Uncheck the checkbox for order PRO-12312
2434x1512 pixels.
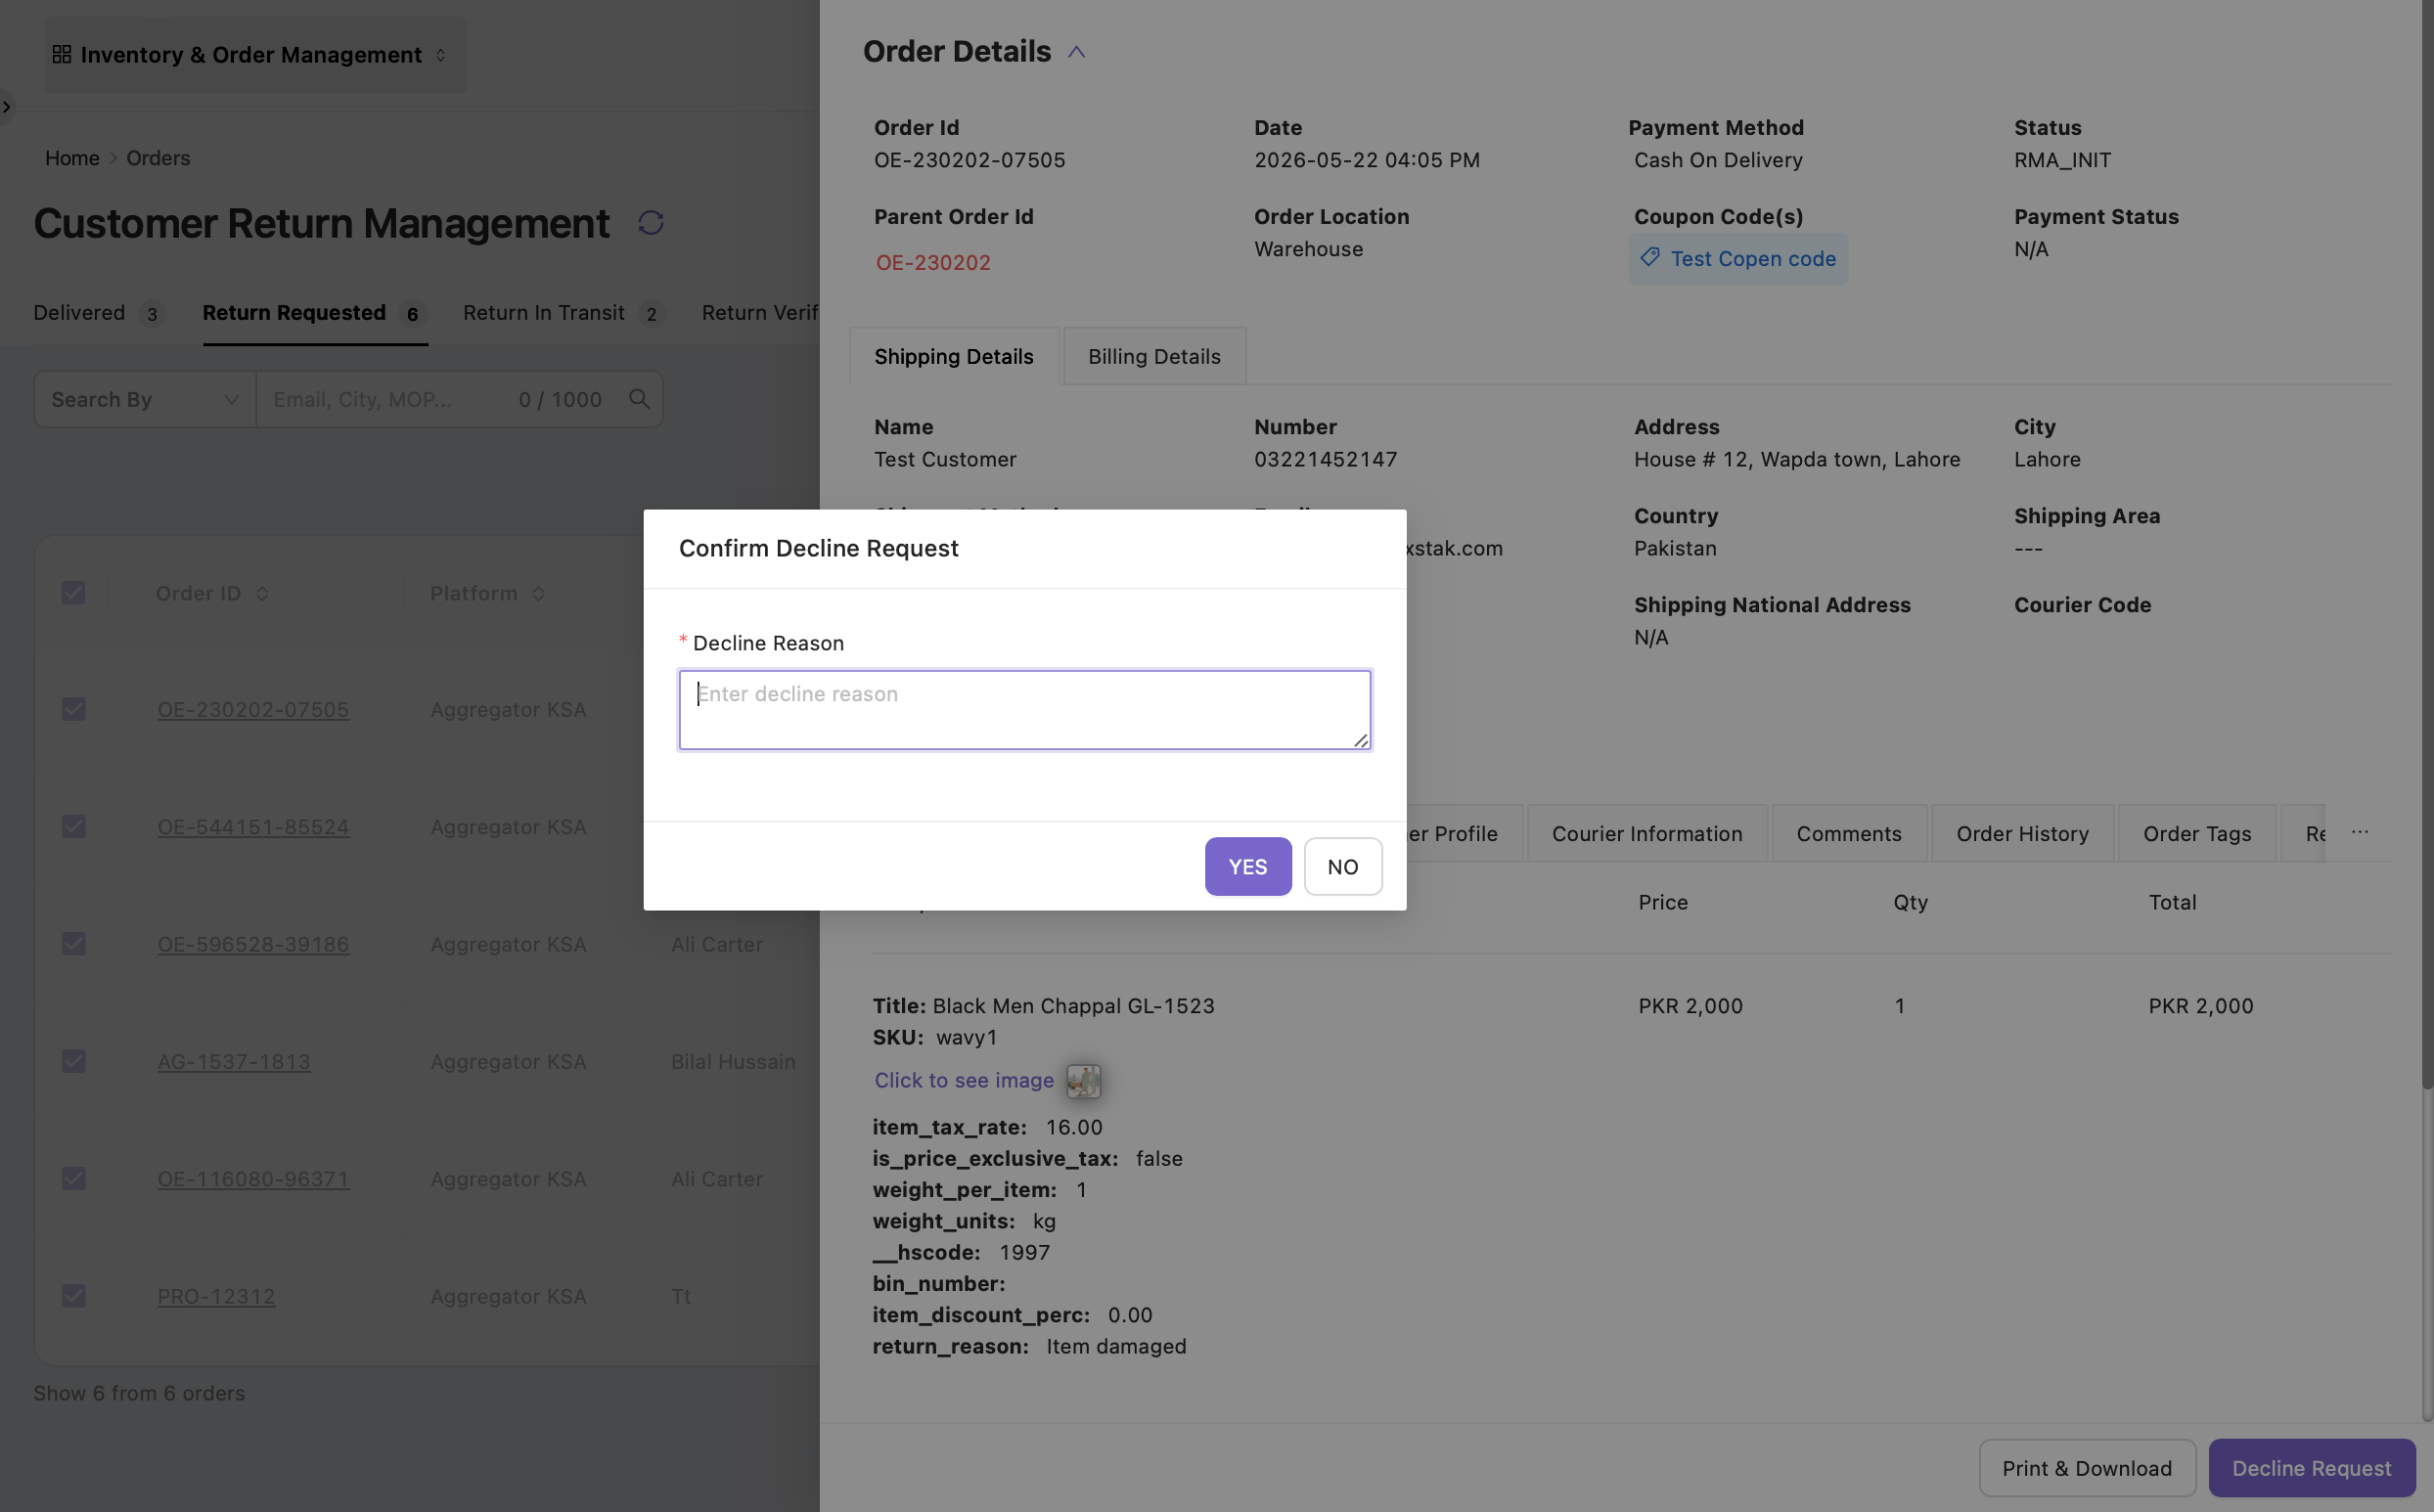click(x=73, y=1296)
